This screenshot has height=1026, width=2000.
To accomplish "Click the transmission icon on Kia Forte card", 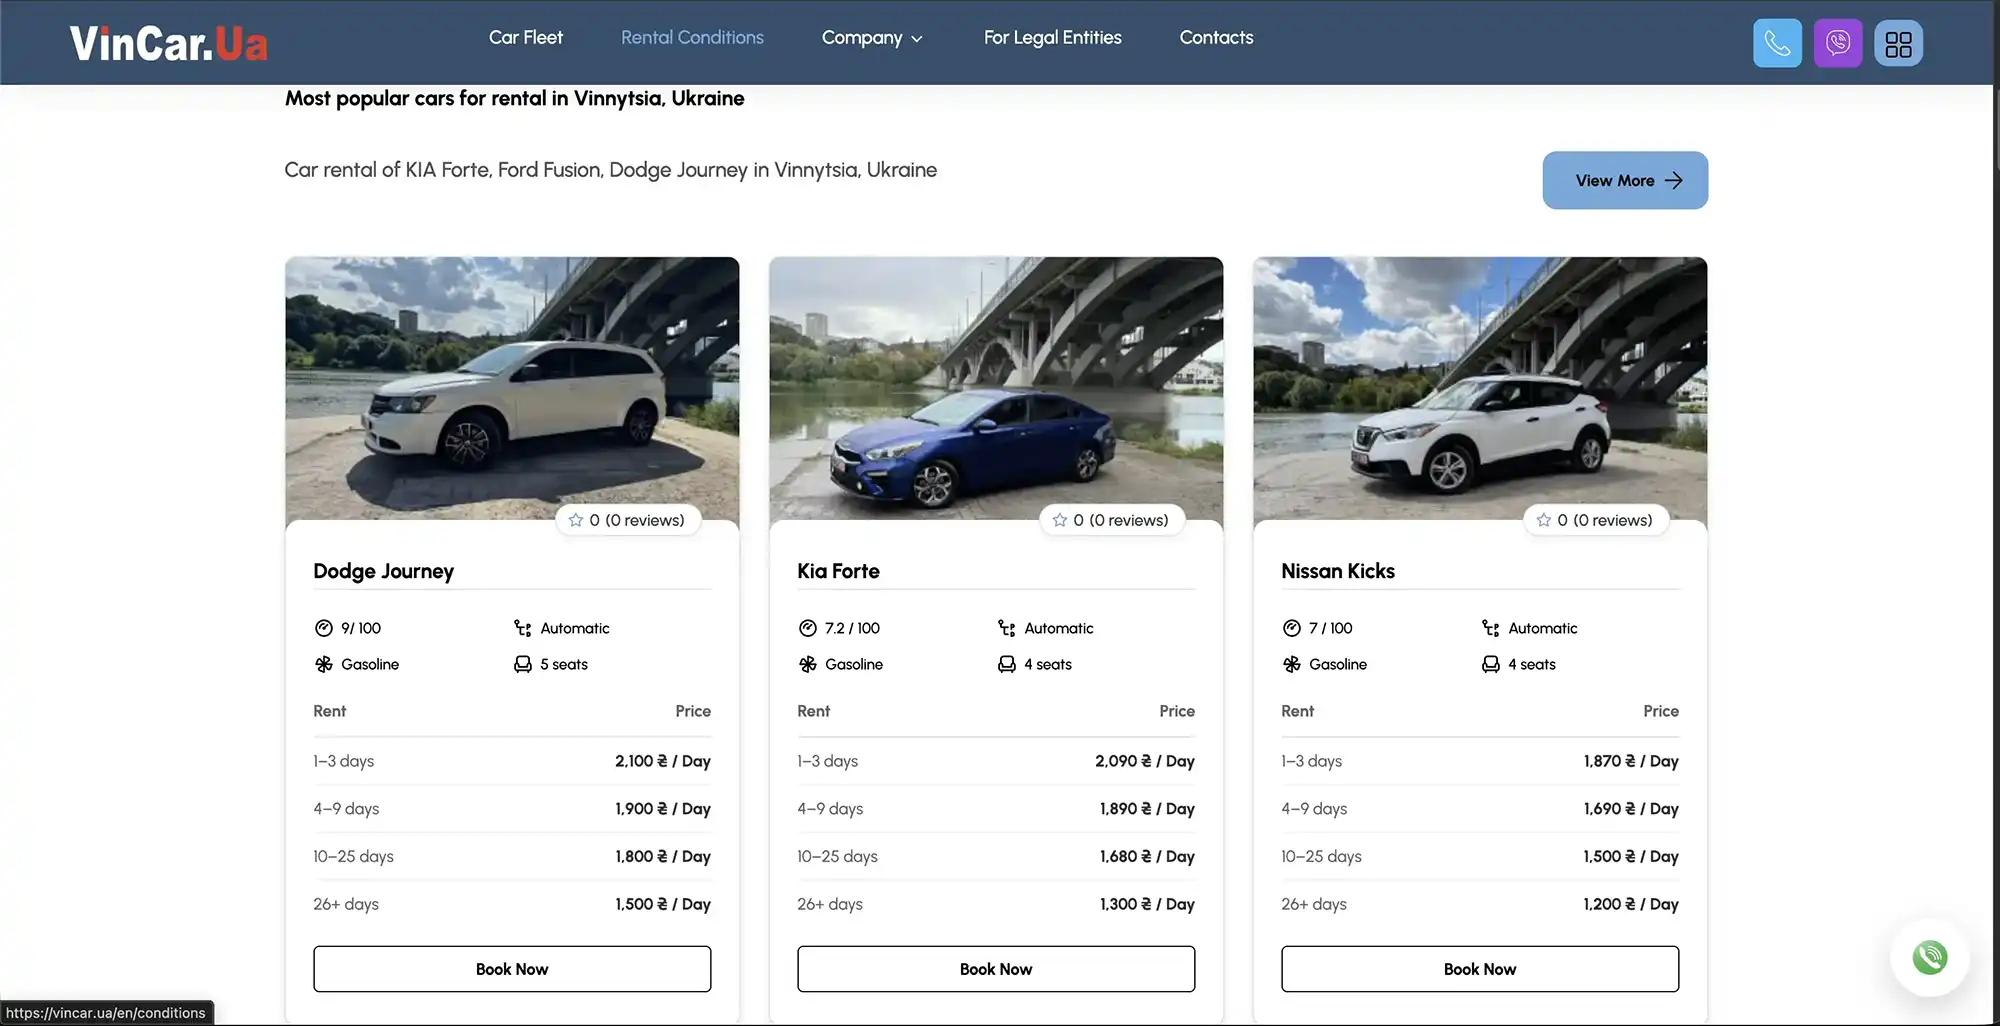I will click(x=1007, y=628).
